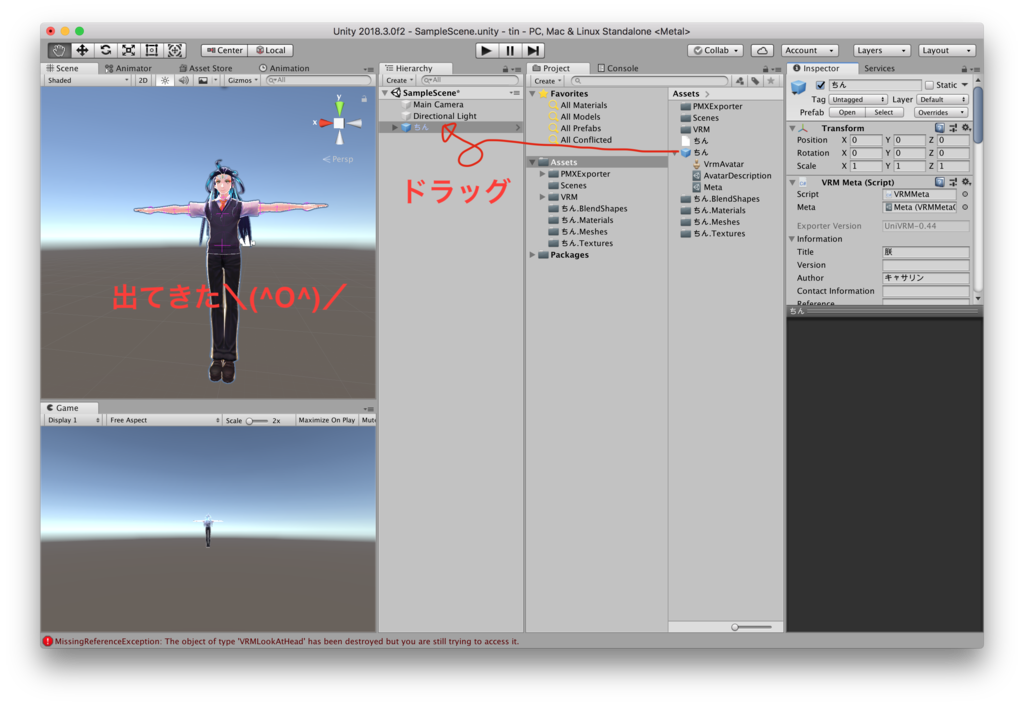Toggle Center pivot mode
1024x706 pixels.
coord(225,50)
